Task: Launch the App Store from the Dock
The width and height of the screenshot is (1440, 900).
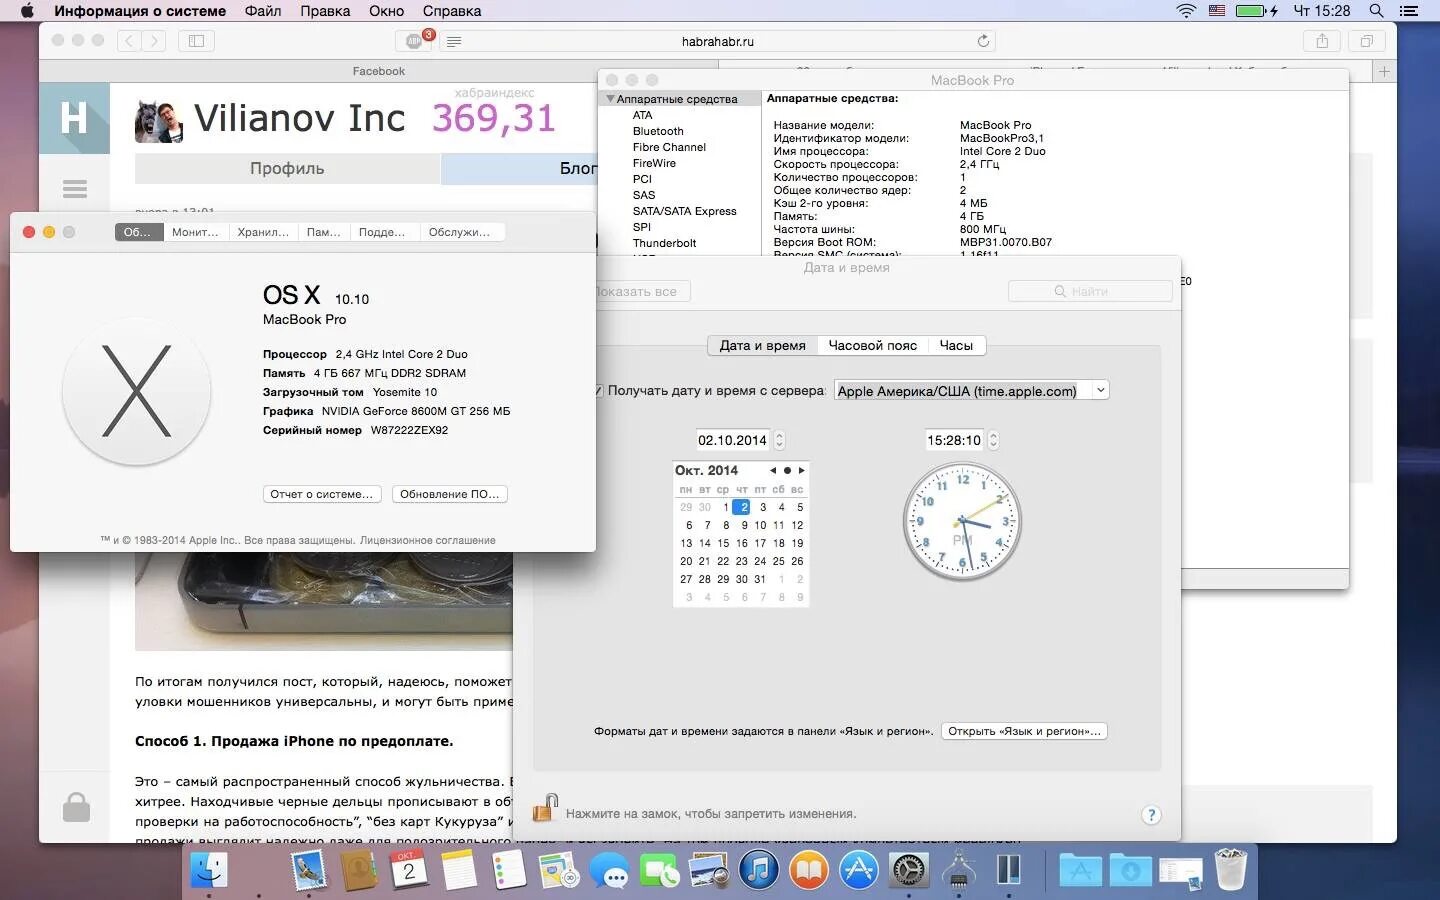Action: [x=859, y=870]
